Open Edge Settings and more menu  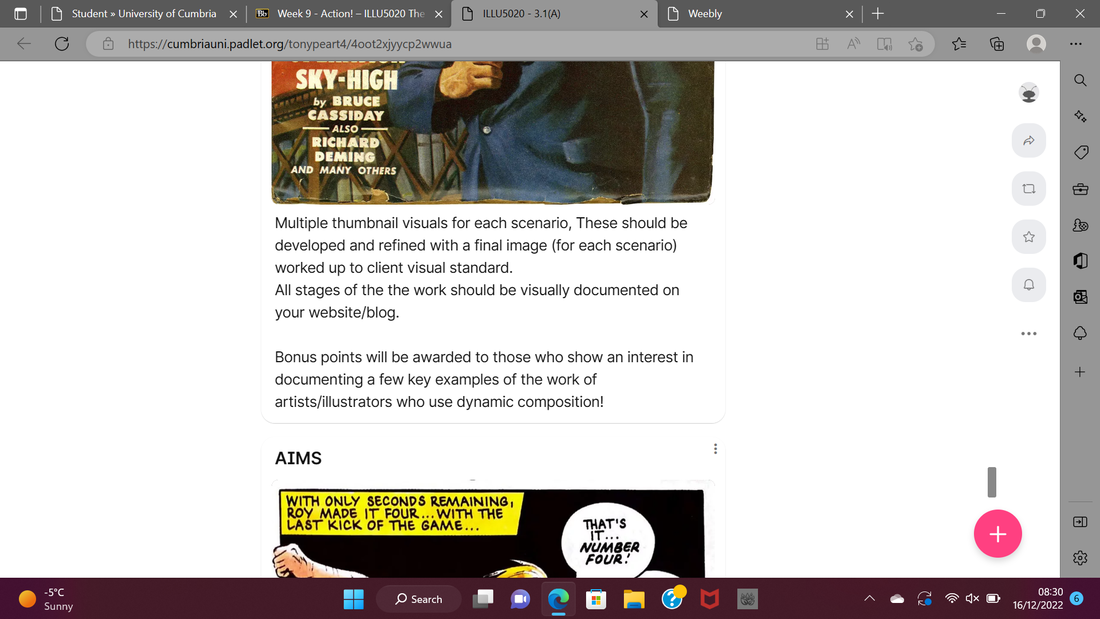tap(1075, 44)
